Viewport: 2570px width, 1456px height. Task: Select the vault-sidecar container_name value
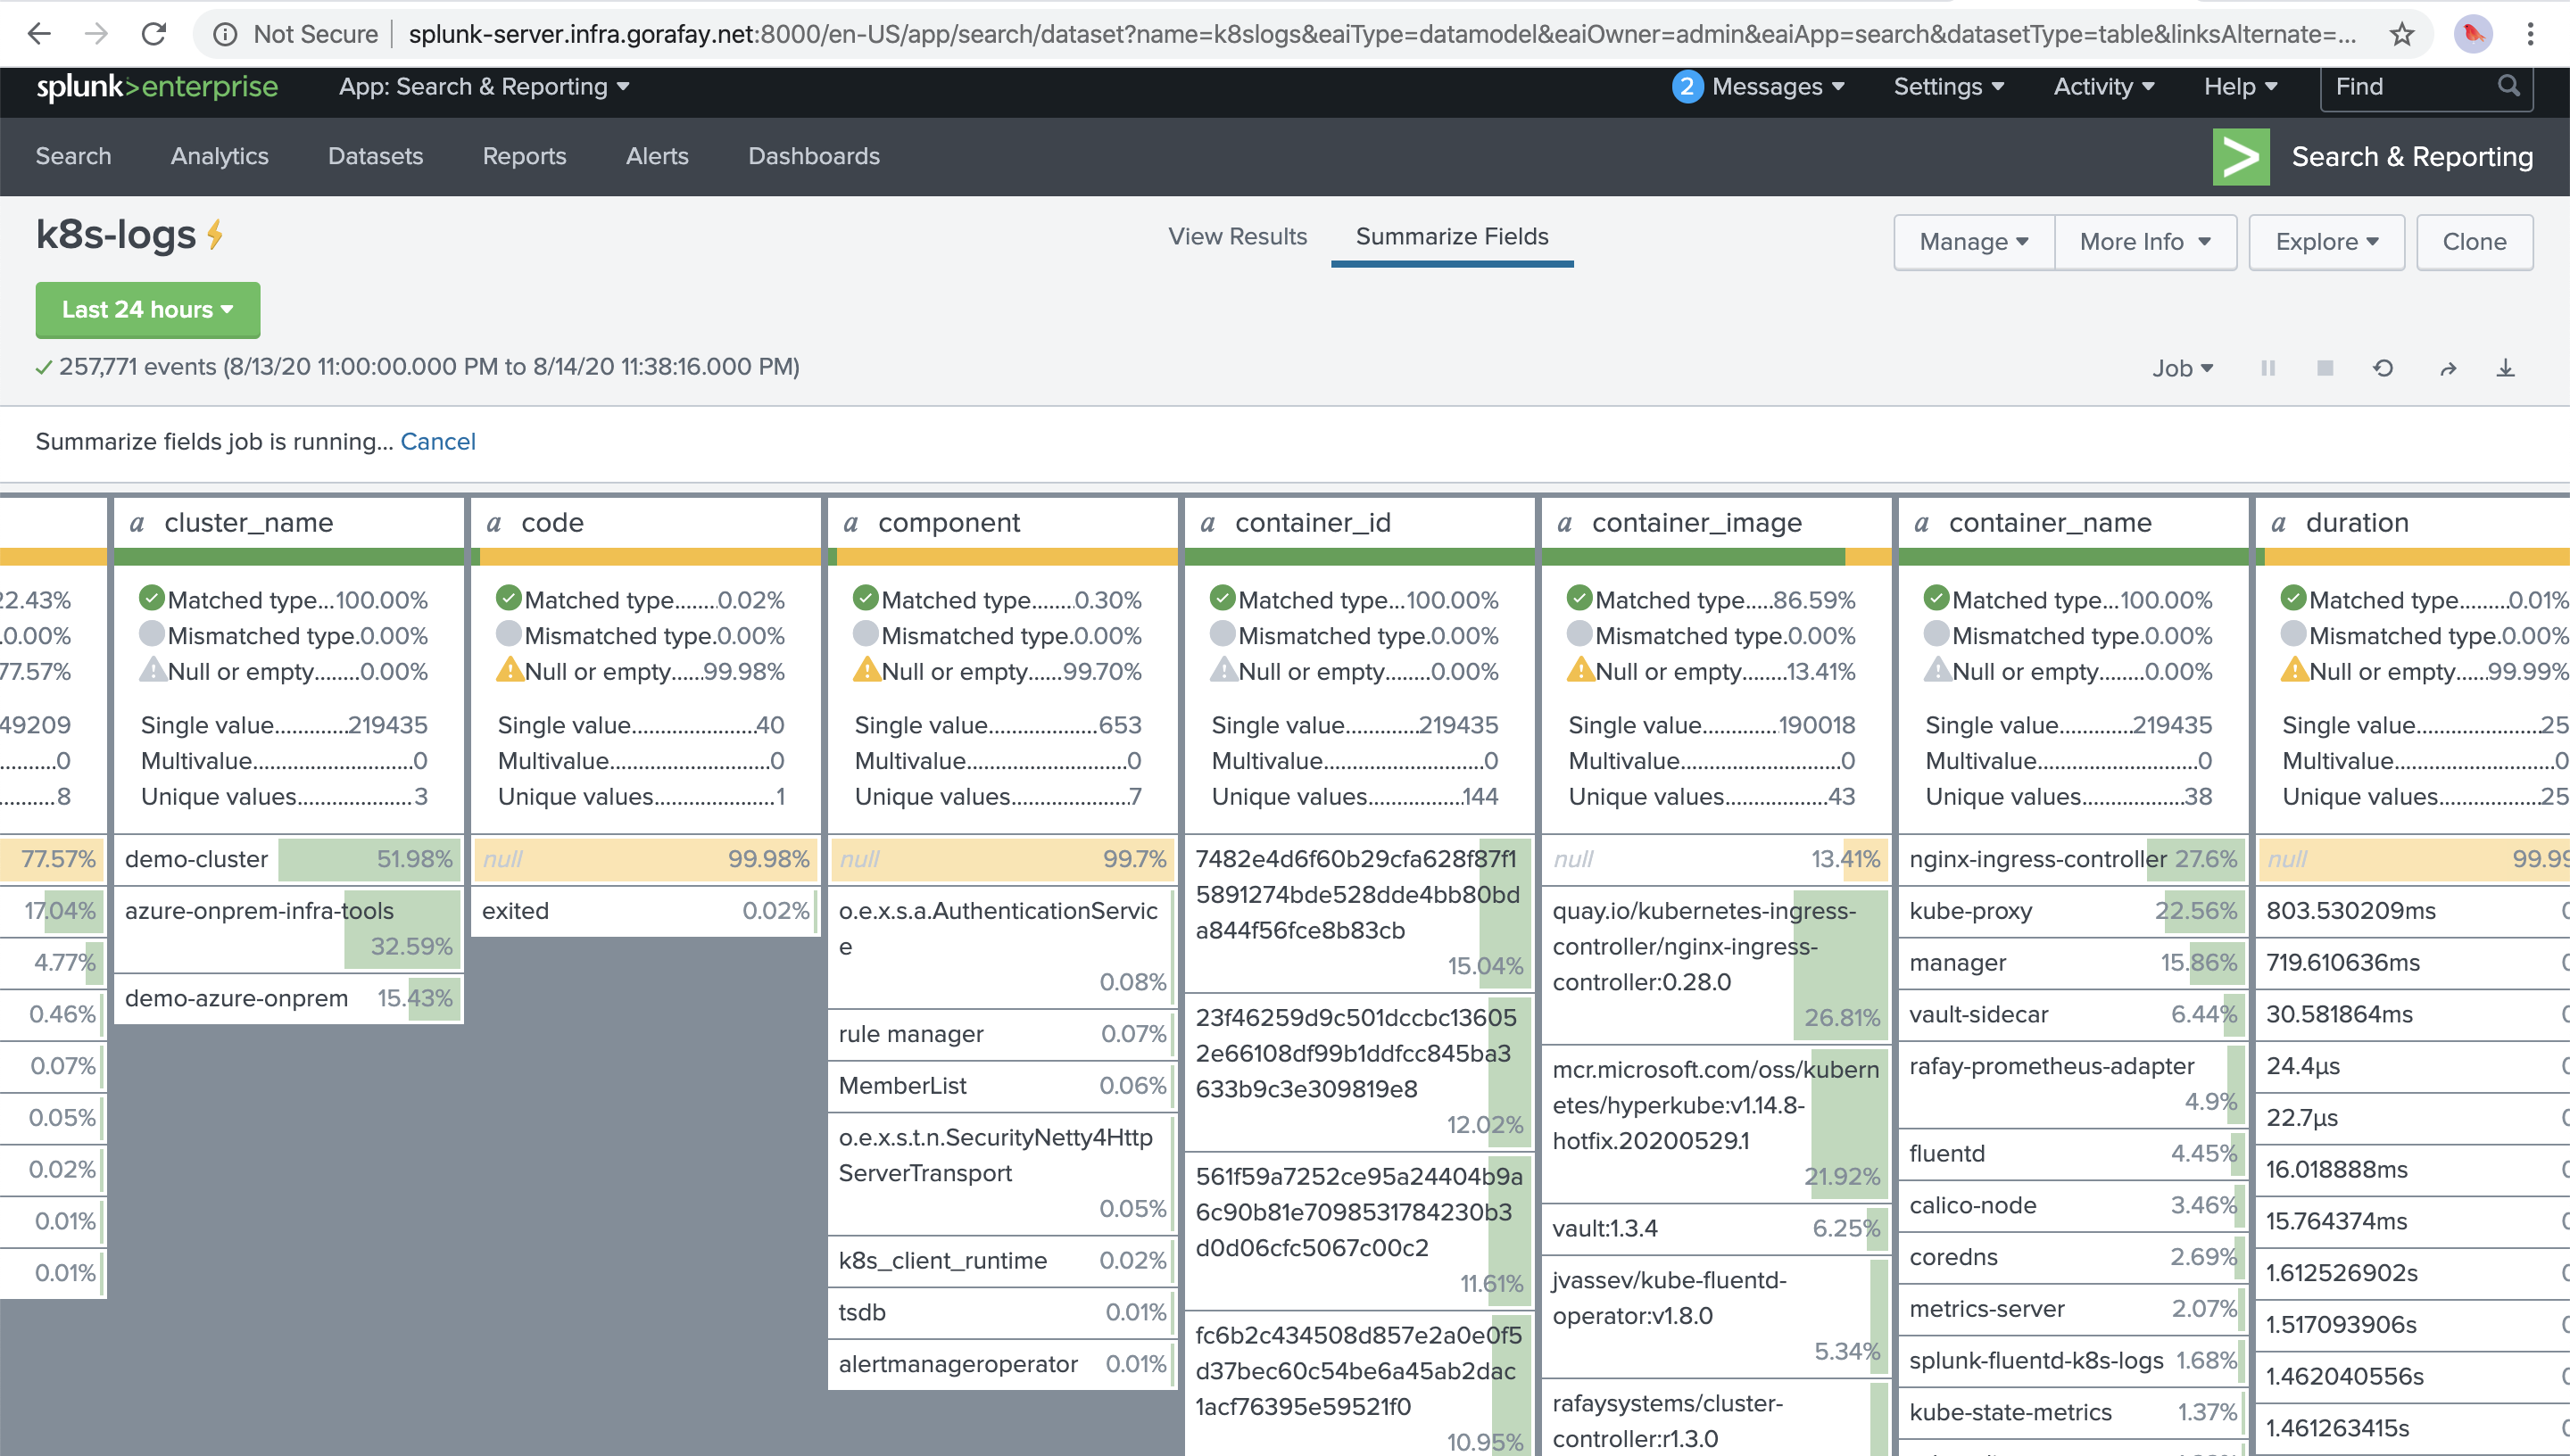pyautogui.click(x=2073, y=1014)
